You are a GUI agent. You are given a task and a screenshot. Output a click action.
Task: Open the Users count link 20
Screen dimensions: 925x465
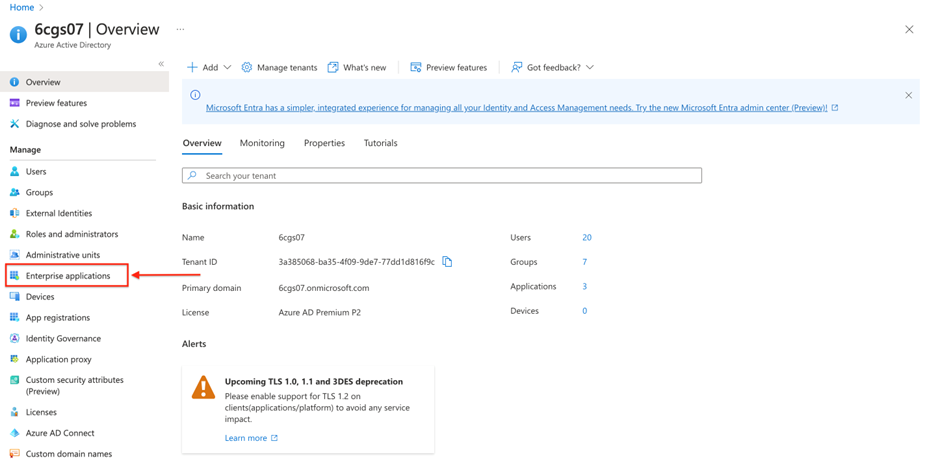(587, 238)
